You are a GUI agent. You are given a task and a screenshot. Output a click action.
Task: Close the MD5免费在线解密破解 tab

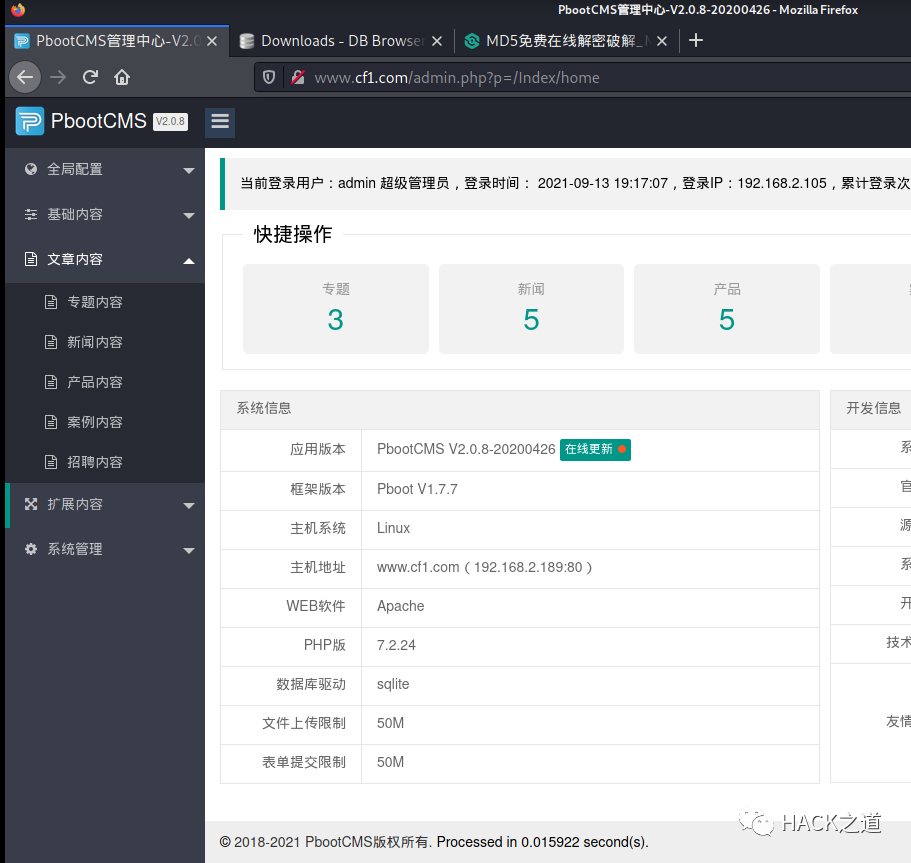click(662, 41)
